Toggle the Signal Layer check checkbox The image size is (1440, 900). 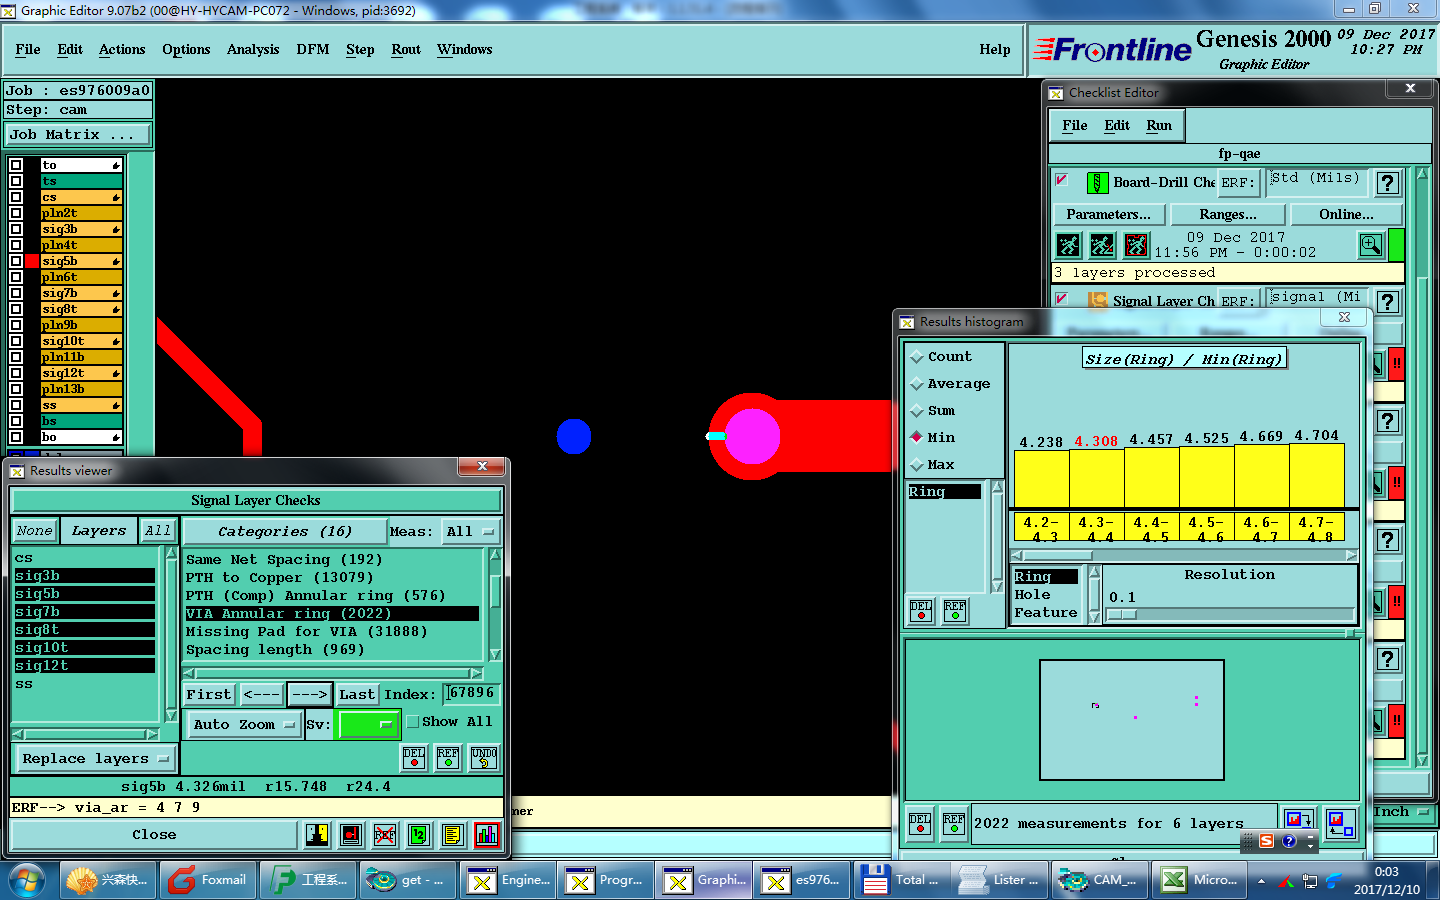1062,299
